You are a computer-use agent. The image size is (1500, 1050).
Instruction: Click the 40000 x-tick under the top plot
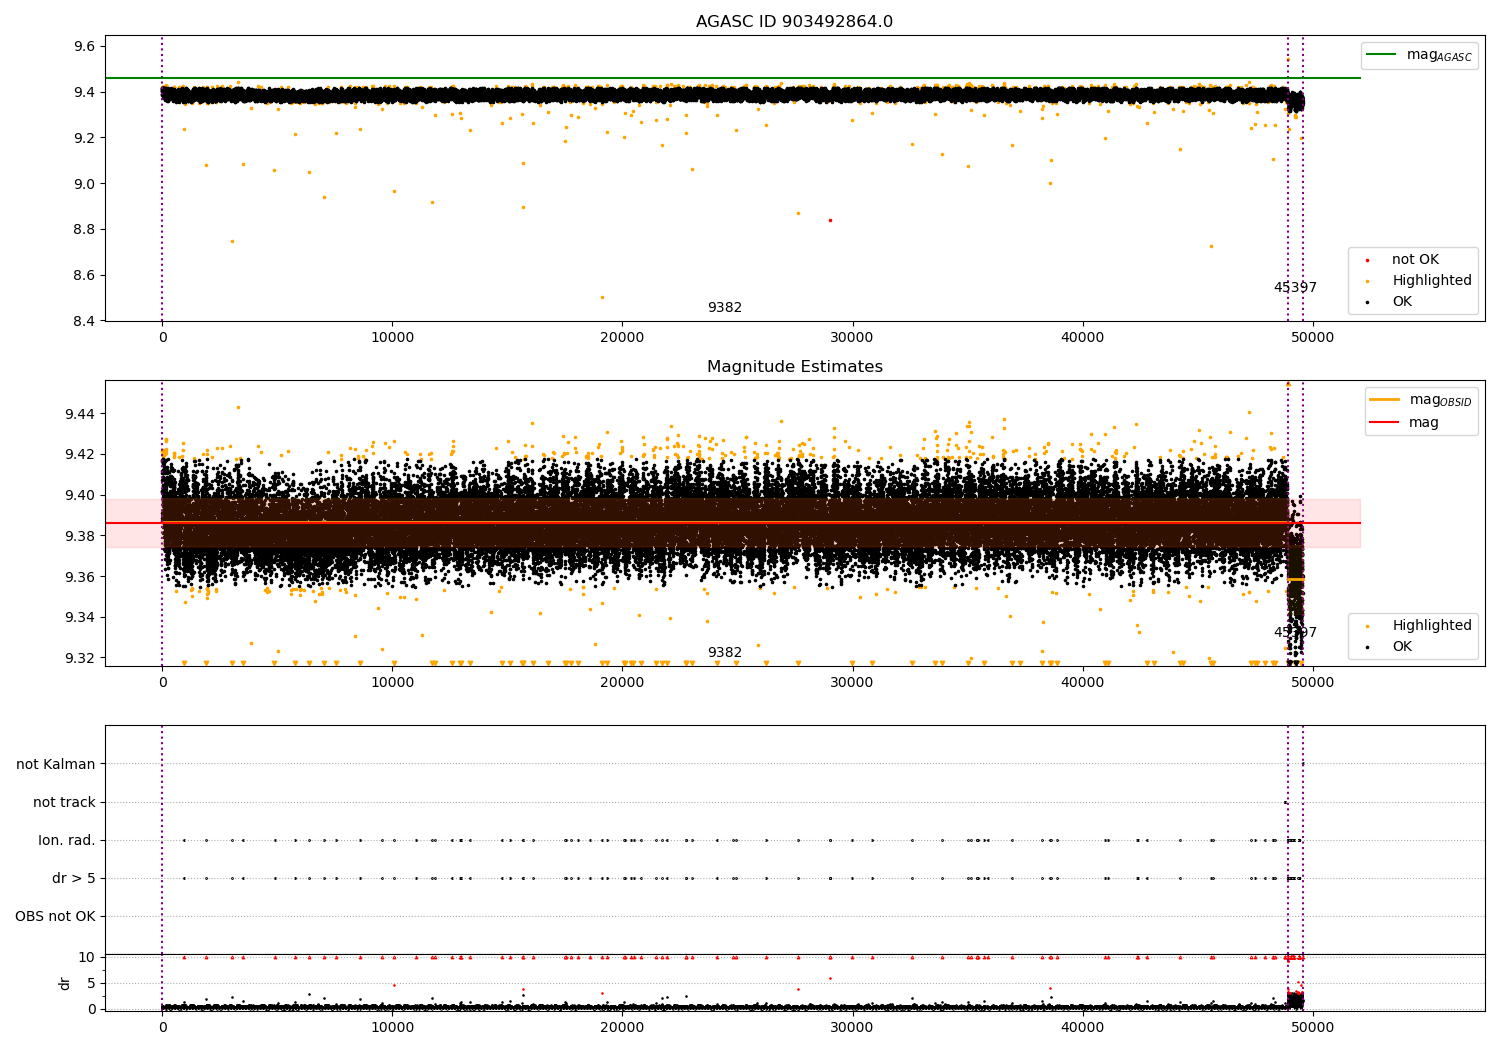[x=1083, y=338]
